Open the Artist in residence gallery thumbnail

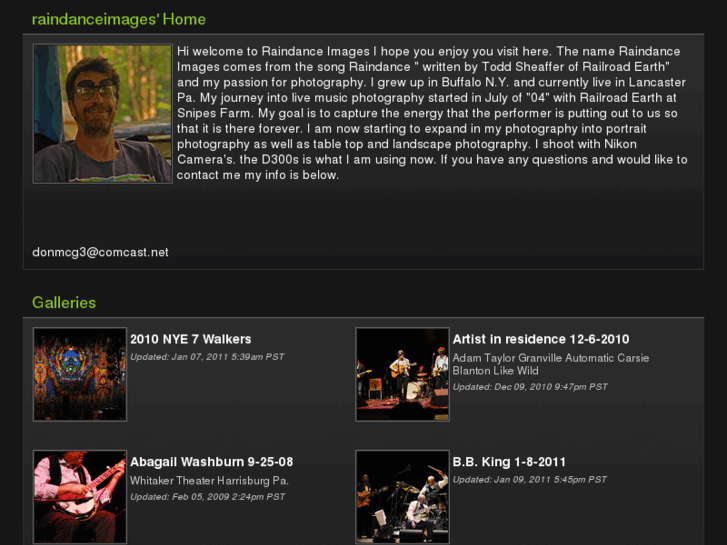(402, 374)
